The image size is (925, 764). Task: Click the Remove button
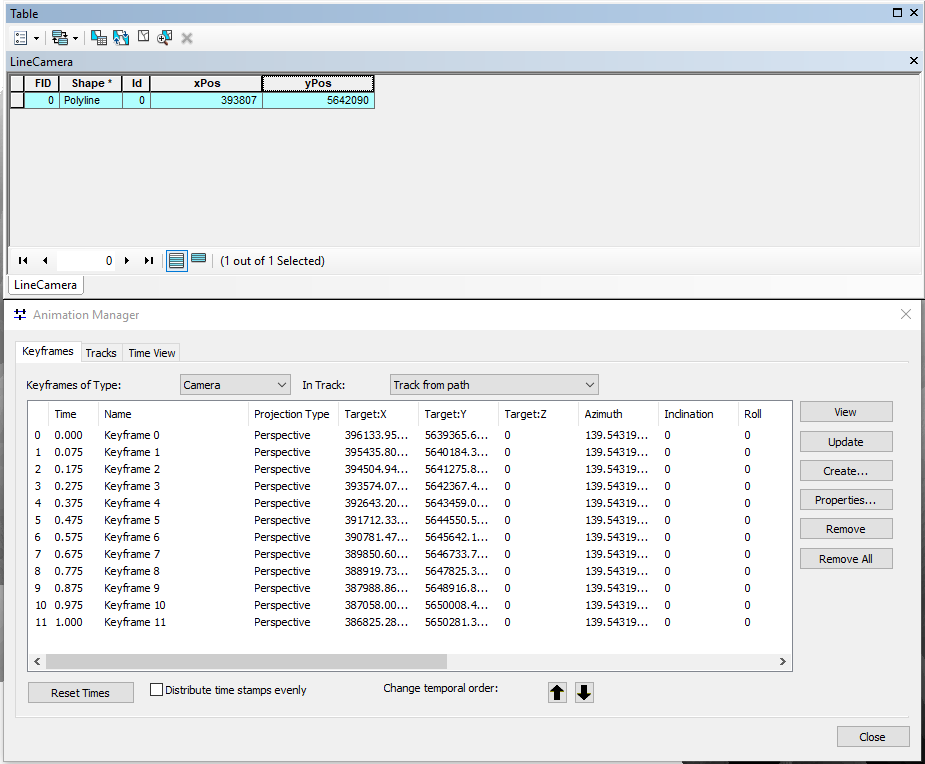(846, 529)
